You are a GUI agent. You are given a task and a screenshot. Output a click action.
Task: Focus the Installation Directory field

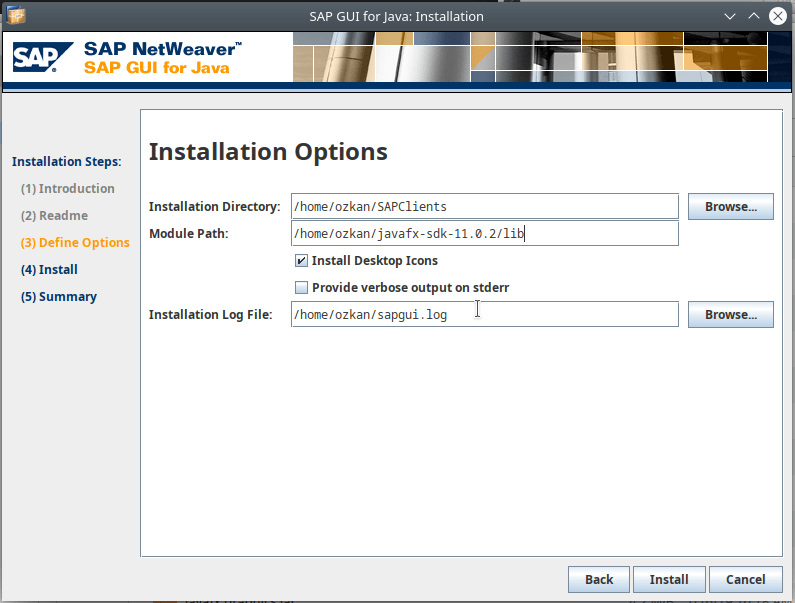(485, 206)
